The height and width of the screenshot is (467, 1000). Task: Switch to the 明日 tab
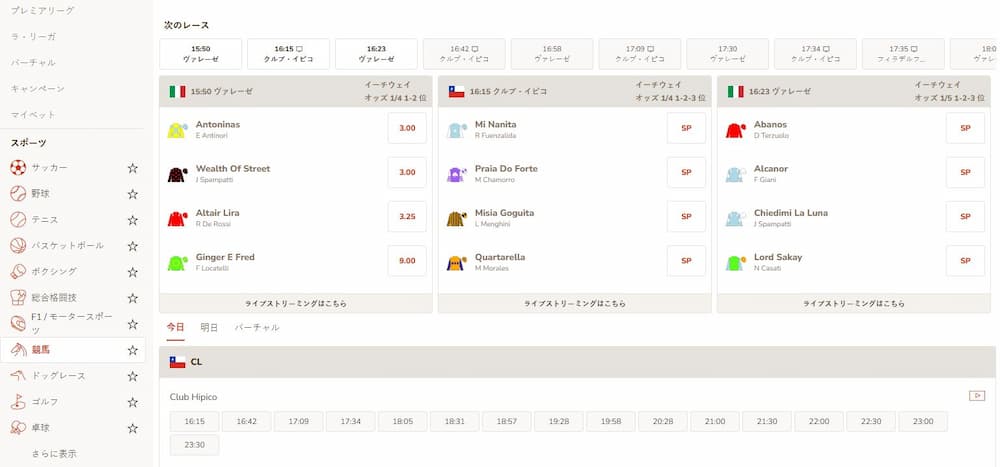click(x=209, y=328)
